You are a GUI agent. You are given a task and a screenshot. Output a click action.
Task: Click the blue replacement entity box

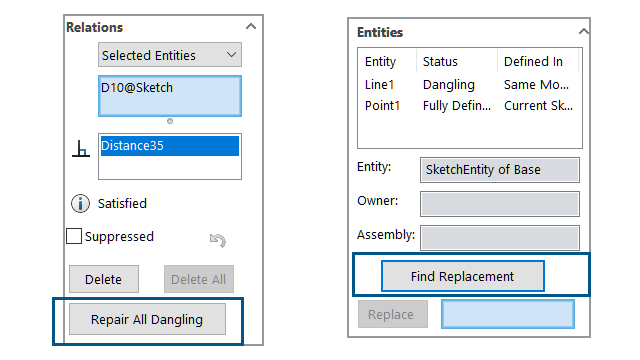pyautogui.click(x=508, y=314)
